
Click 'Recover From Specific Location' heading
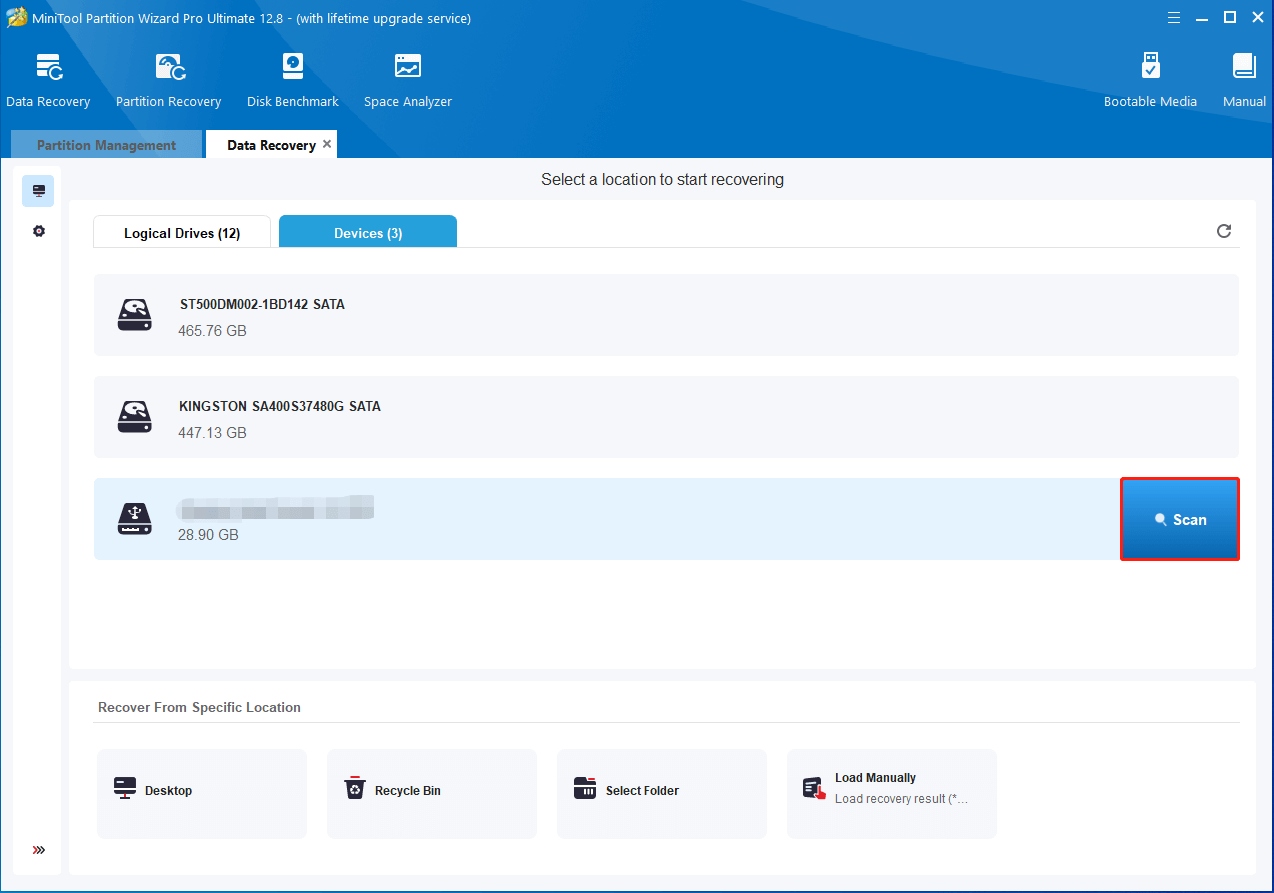tap(199, 707)
